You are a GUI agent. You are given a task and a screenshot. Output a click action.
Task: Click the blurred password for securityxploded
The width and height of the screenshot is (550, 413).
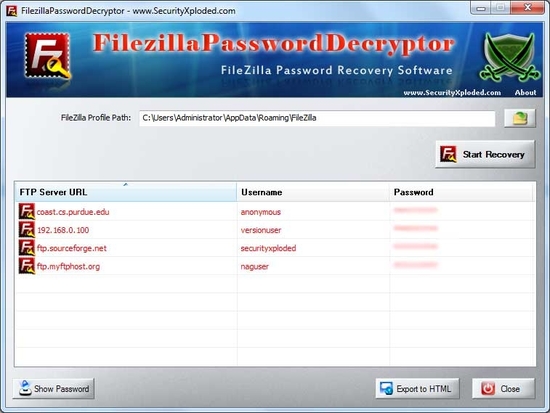(x=416, y=246)
